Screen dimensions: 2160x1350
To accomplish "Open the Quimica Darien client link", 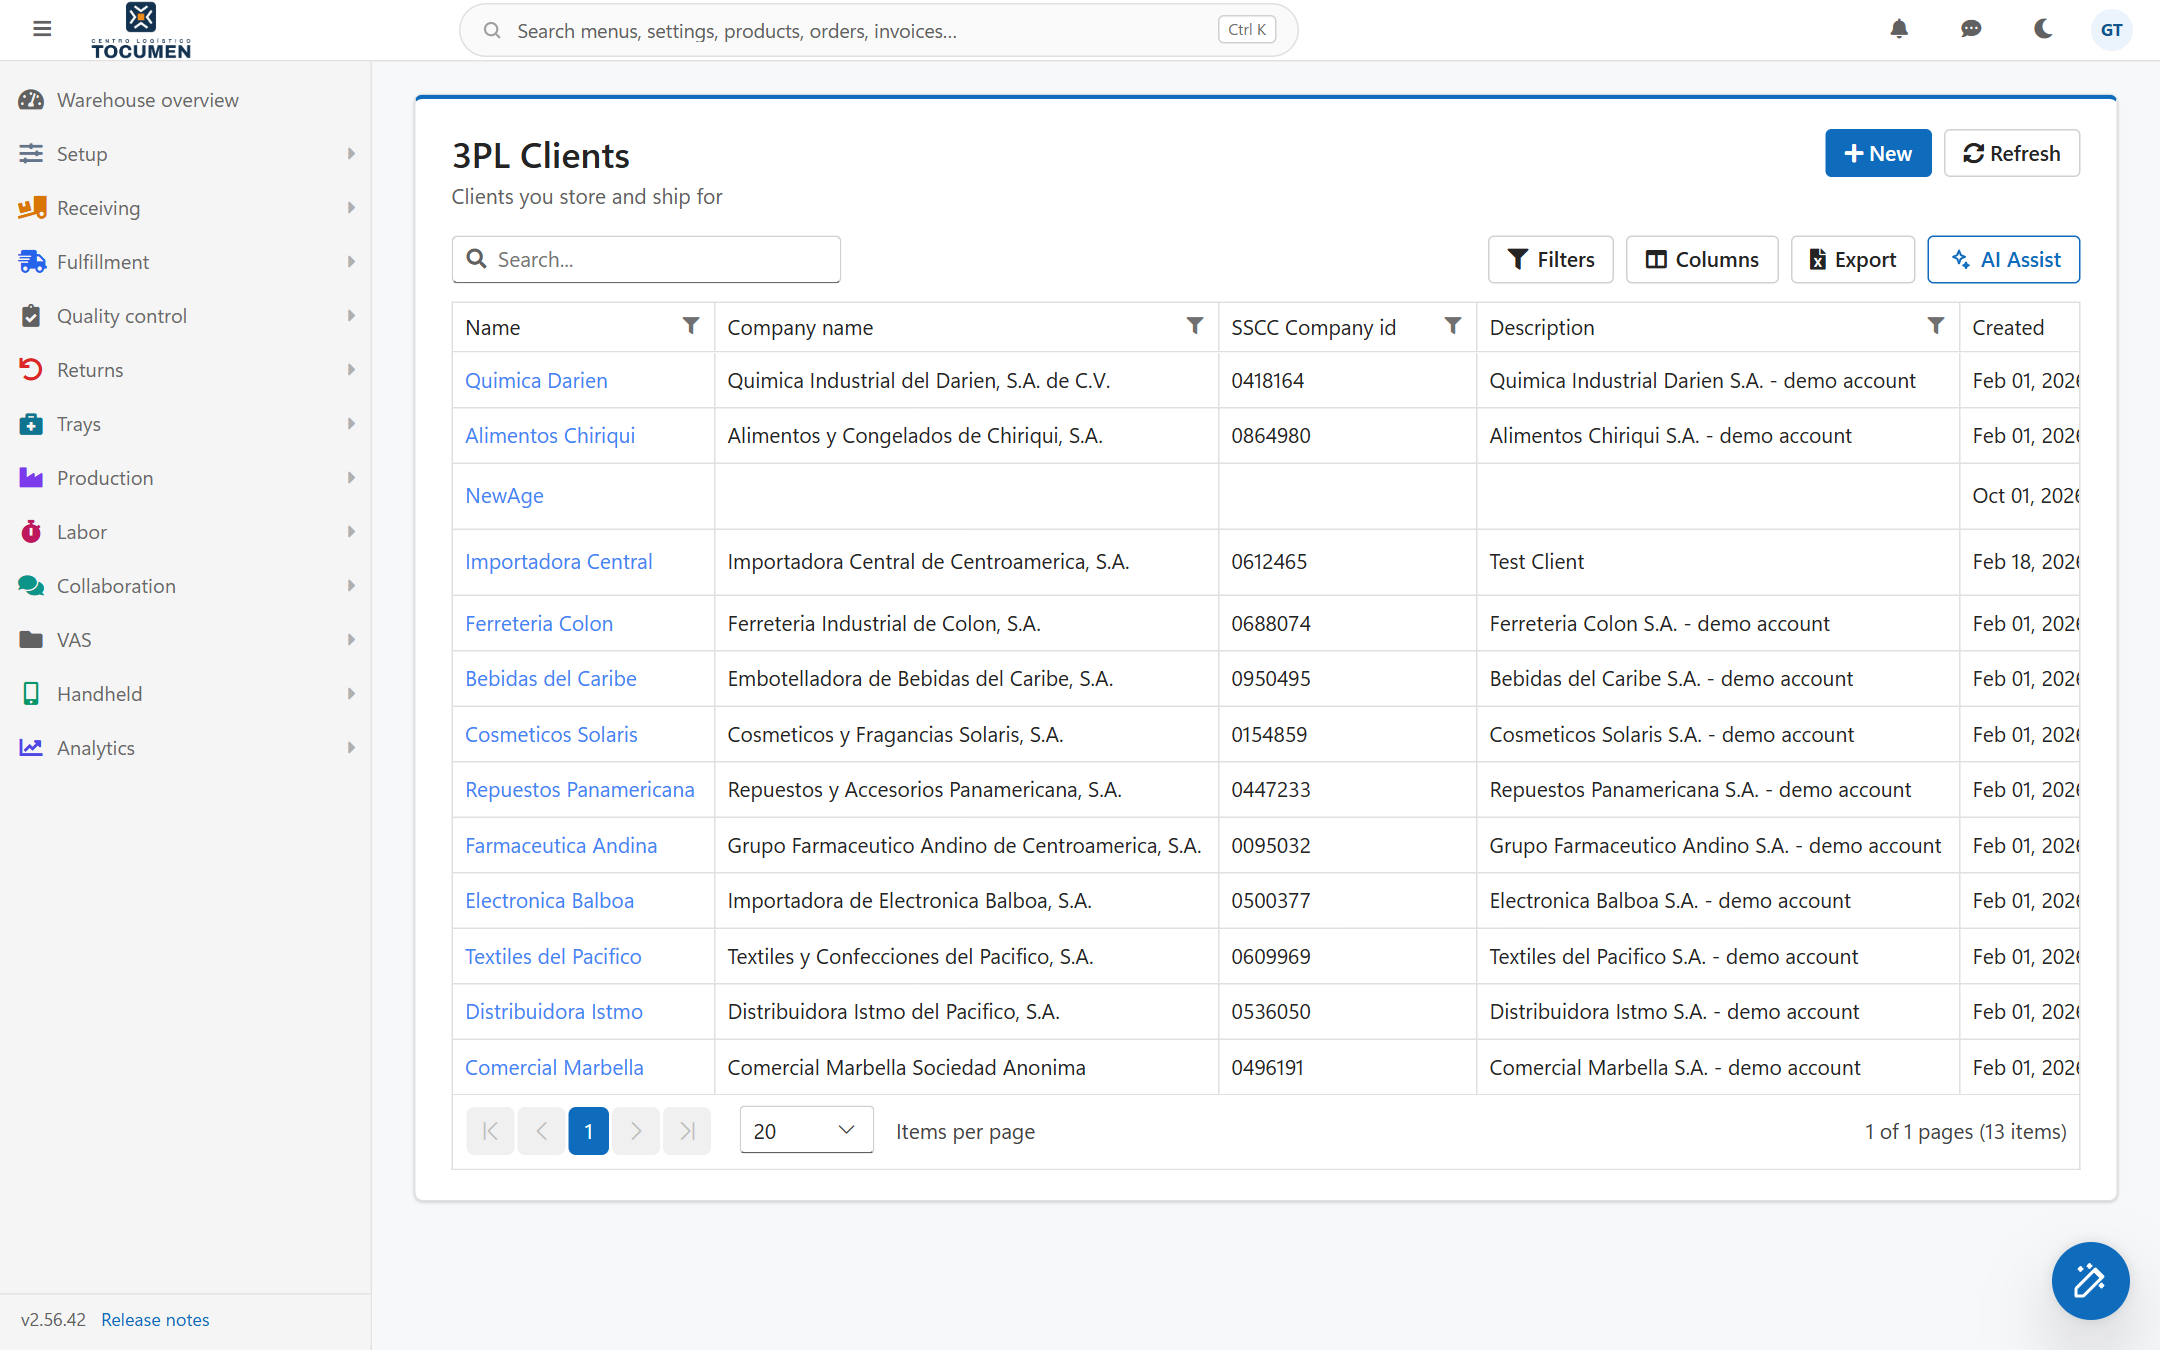I will pyautogui.click(x=536, y=380).
